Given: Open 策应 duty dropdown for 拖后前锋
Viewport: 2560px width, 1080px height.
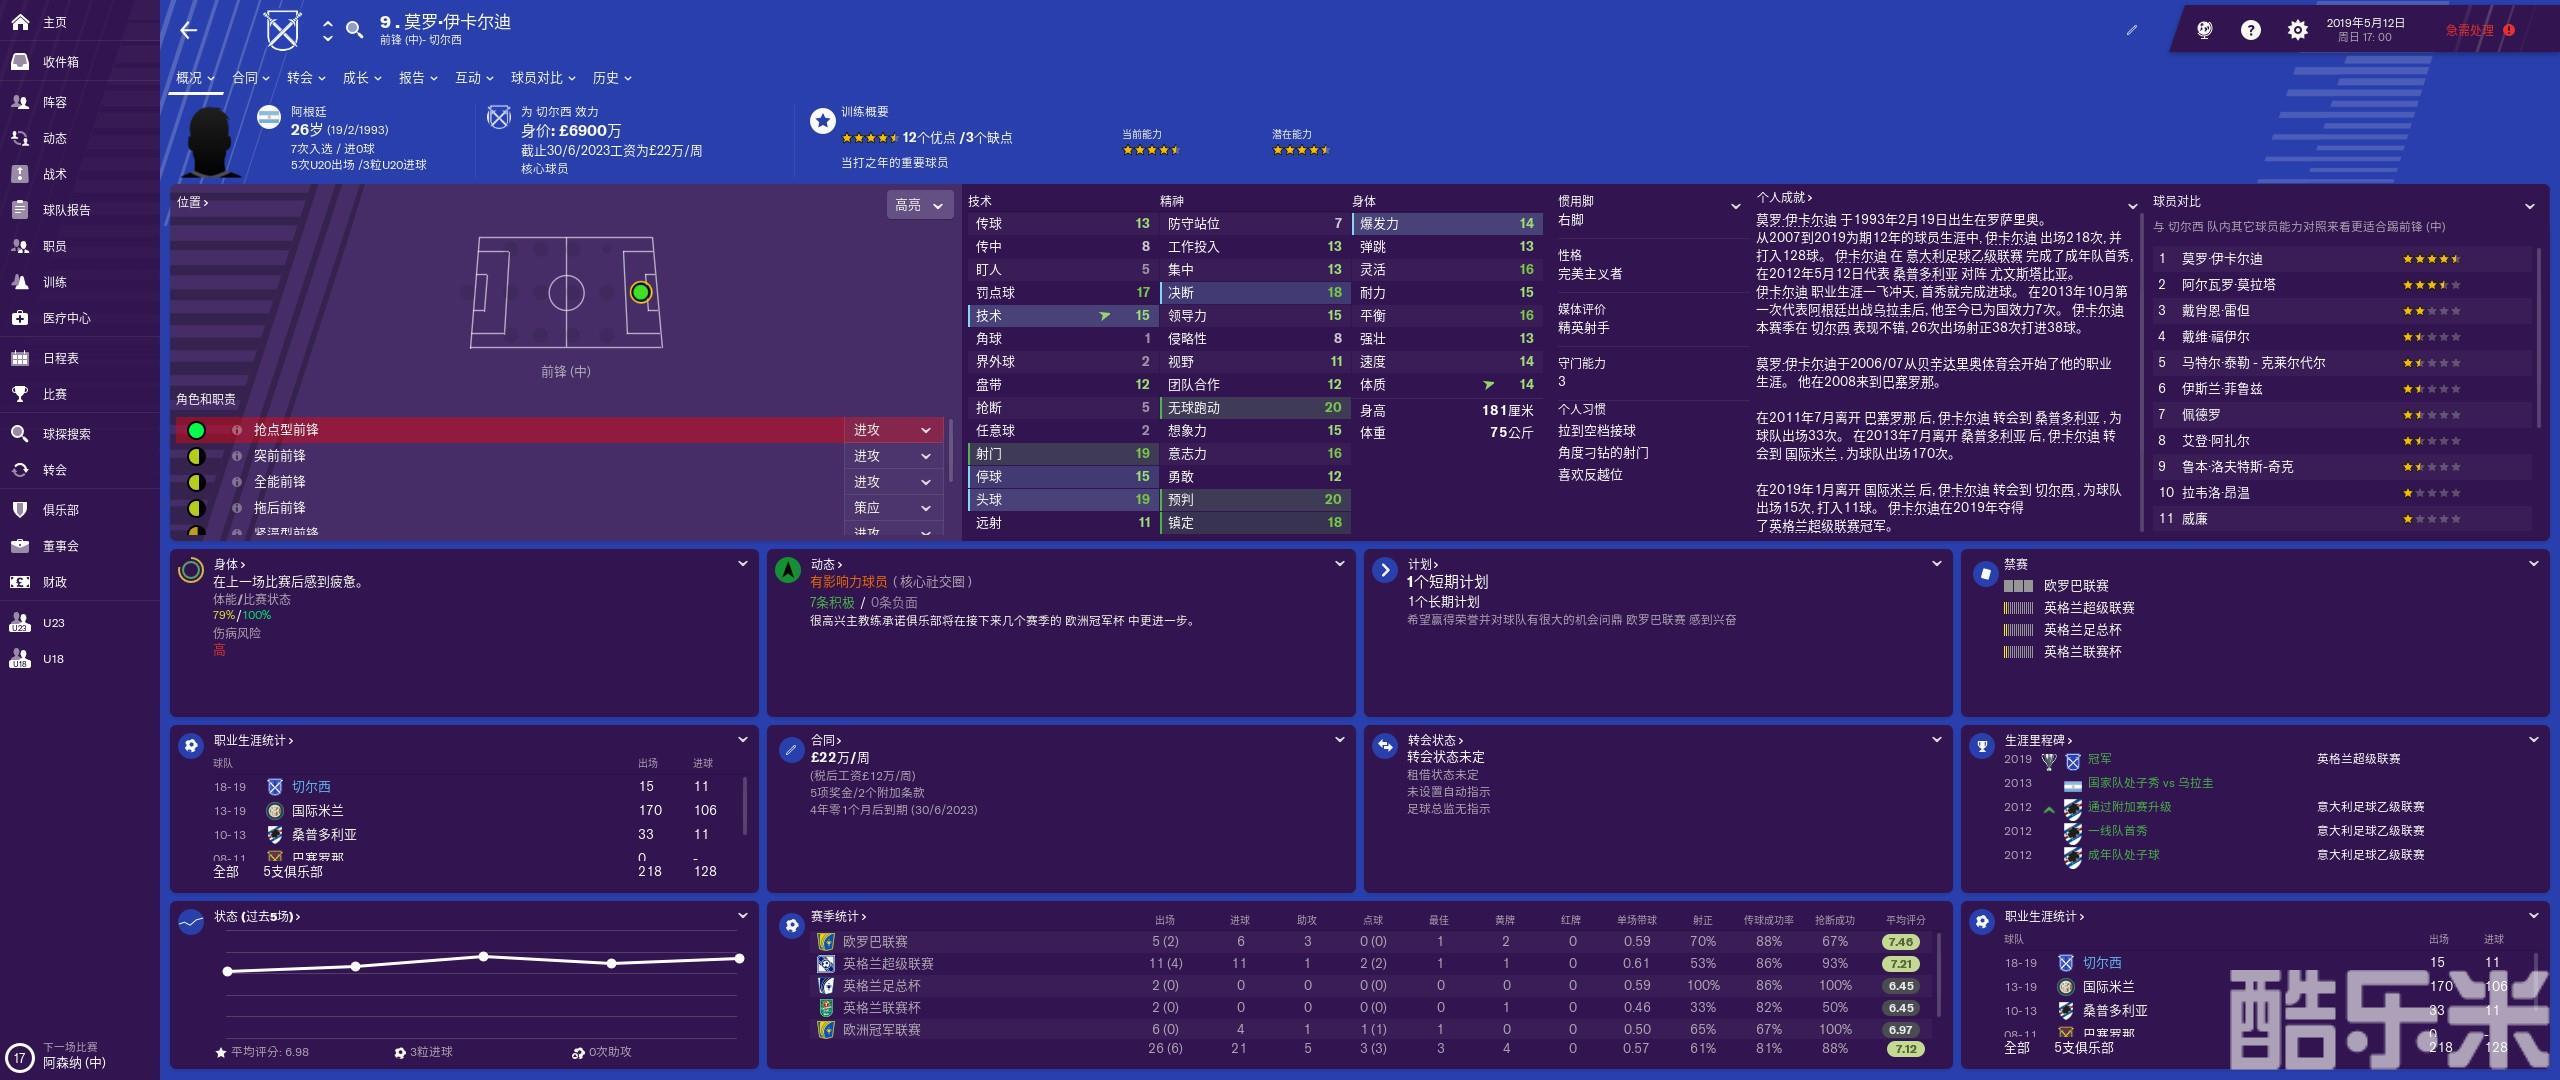Looking at the screenshot, I should point(893,508).
